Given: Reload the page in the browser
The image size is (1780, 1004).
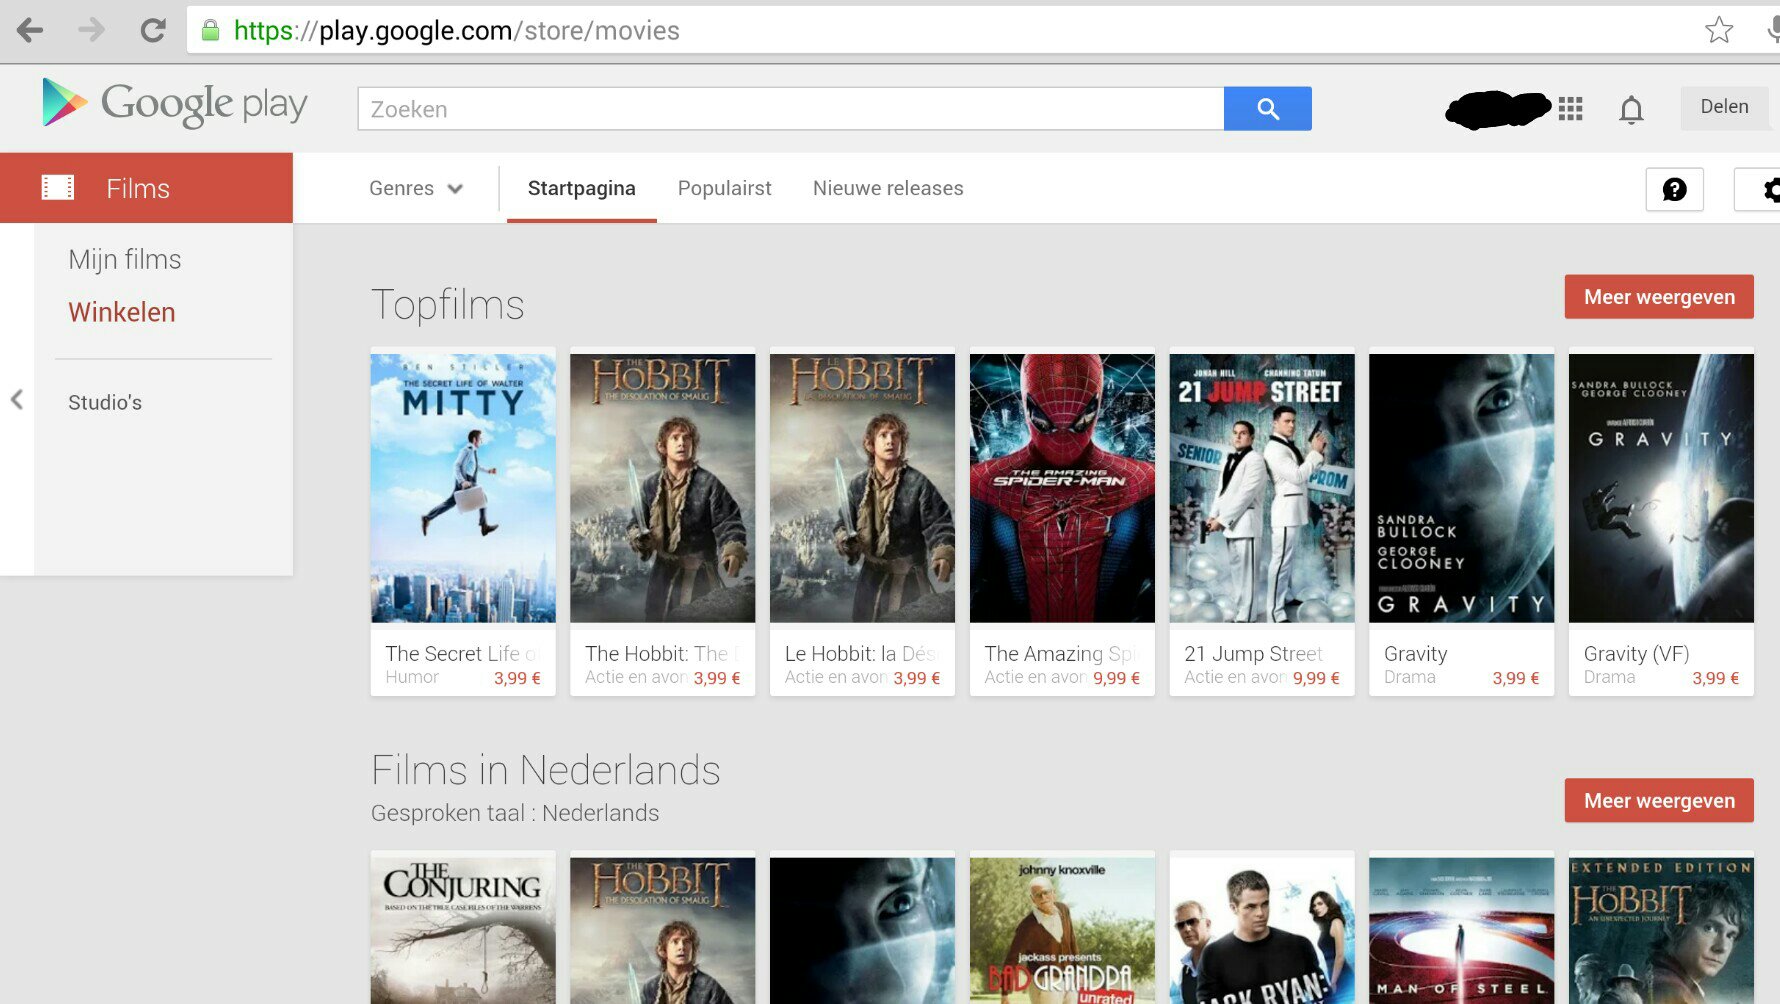Looking at the screenshot, I should (x=153, y=31).
